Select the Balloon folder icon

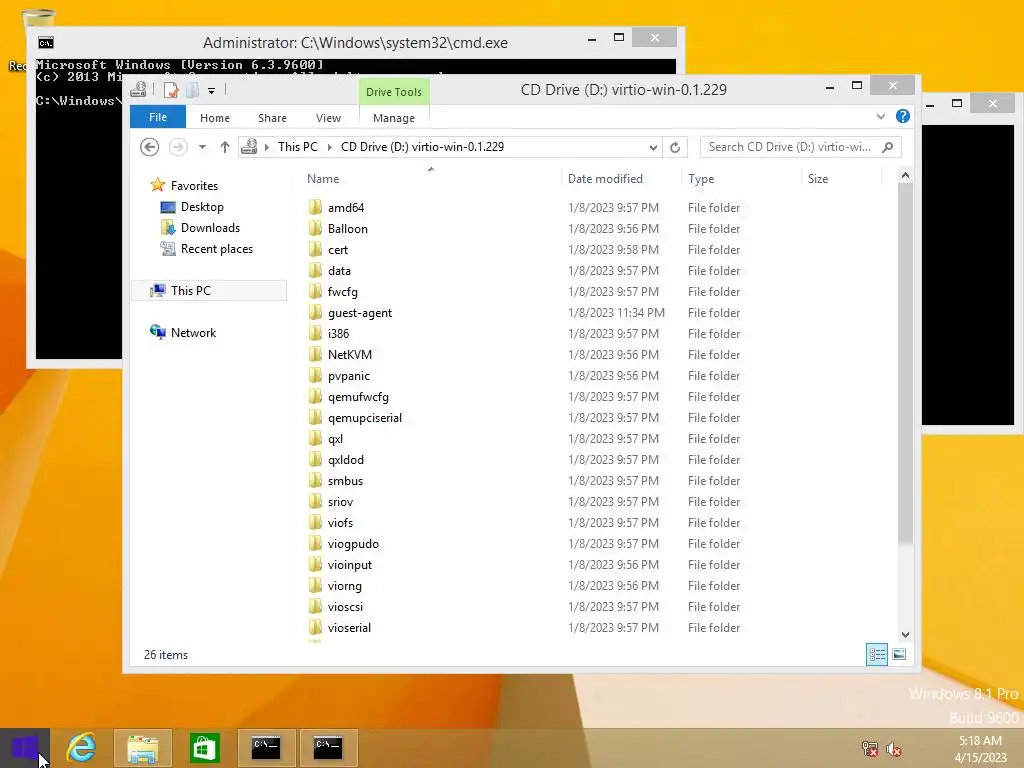pos(315,229)
